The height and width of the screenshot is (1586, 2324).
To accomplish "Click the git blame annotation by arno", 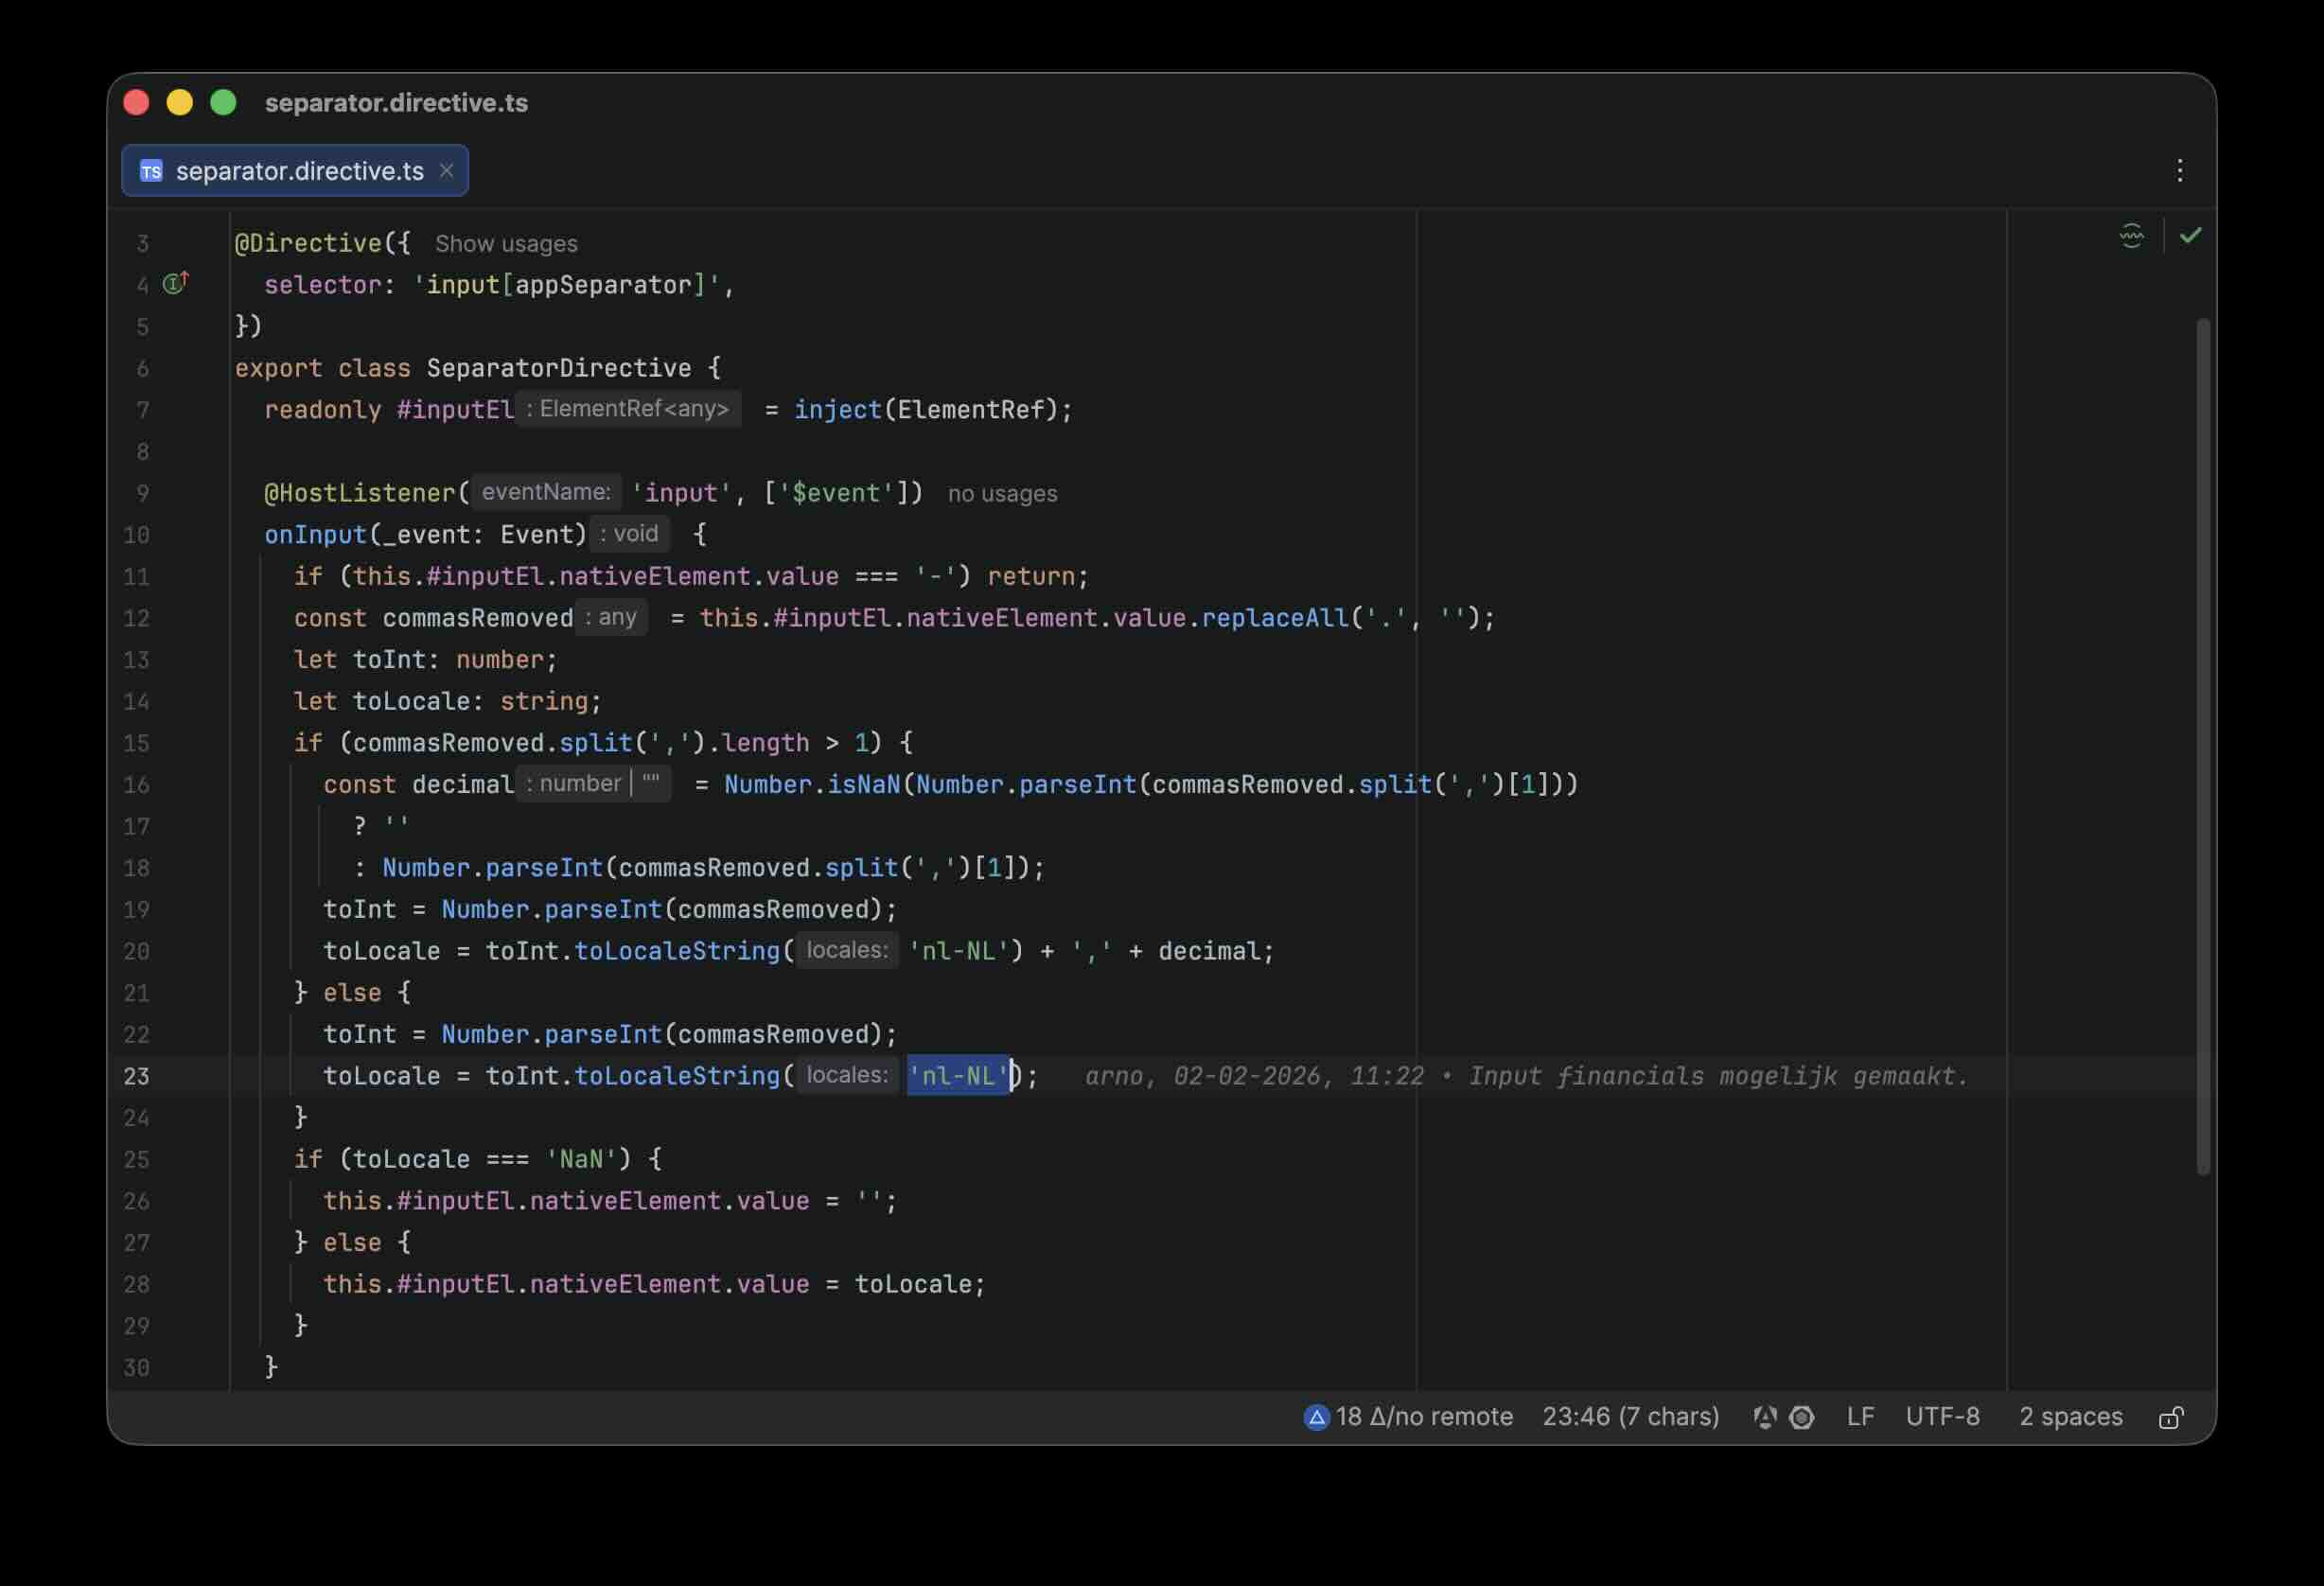I will point(1527,1076).
